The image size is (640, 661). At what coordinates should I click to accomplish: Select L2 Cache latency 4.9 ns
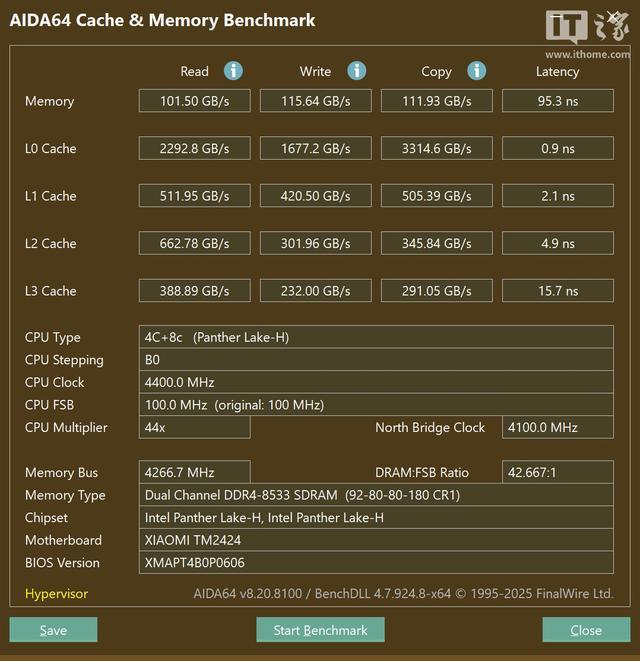pyautogui.click(x=558, y=243)
